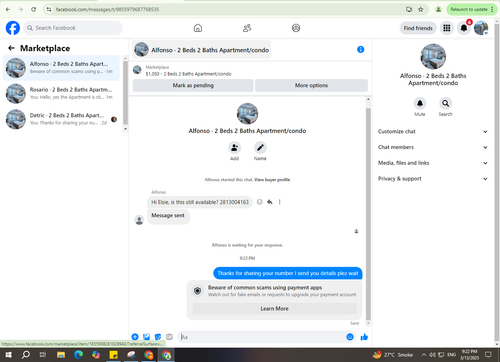The image size is (500, 362).
Task: Open View buyer profile link
Action: 272,180
